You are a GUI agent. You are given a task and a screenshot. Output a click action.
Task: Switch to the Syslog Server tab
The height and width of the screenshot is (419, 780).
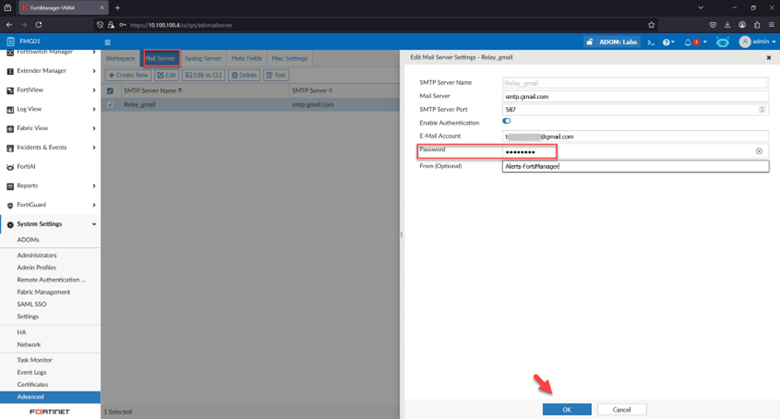tap(203, 58)
